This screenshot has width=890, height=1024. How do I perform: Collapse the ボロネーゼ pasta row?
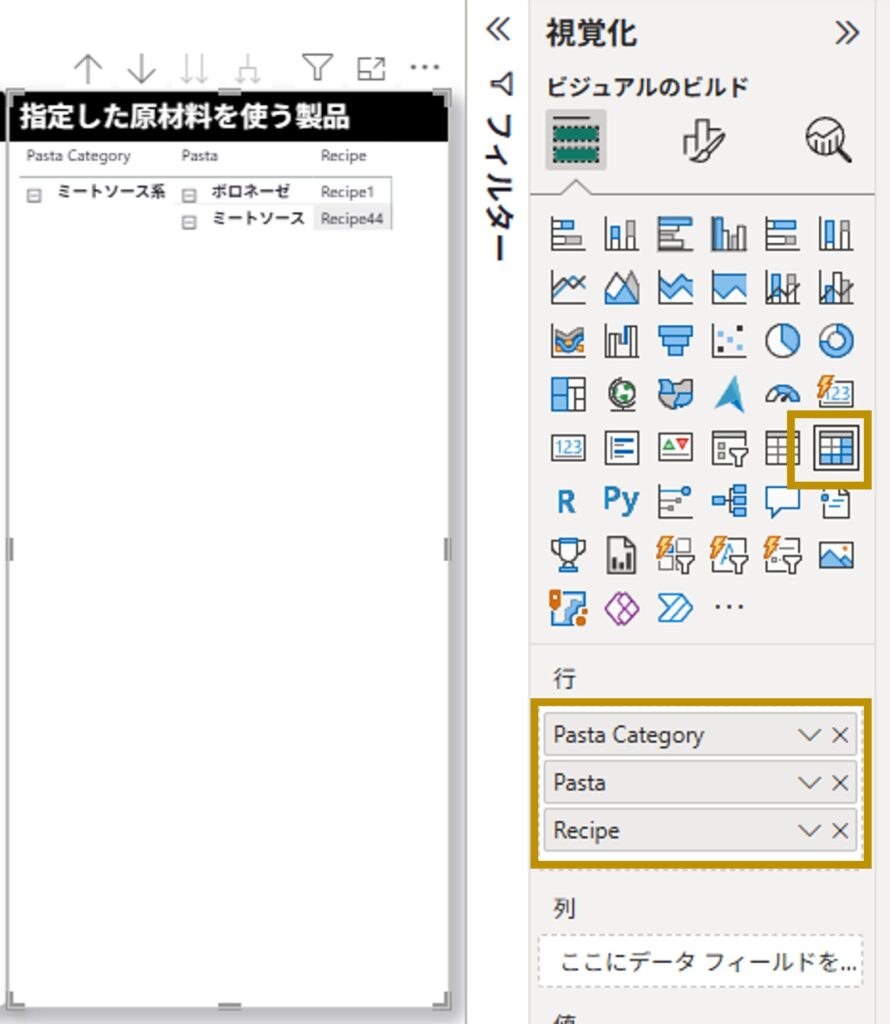coord(189,196)
